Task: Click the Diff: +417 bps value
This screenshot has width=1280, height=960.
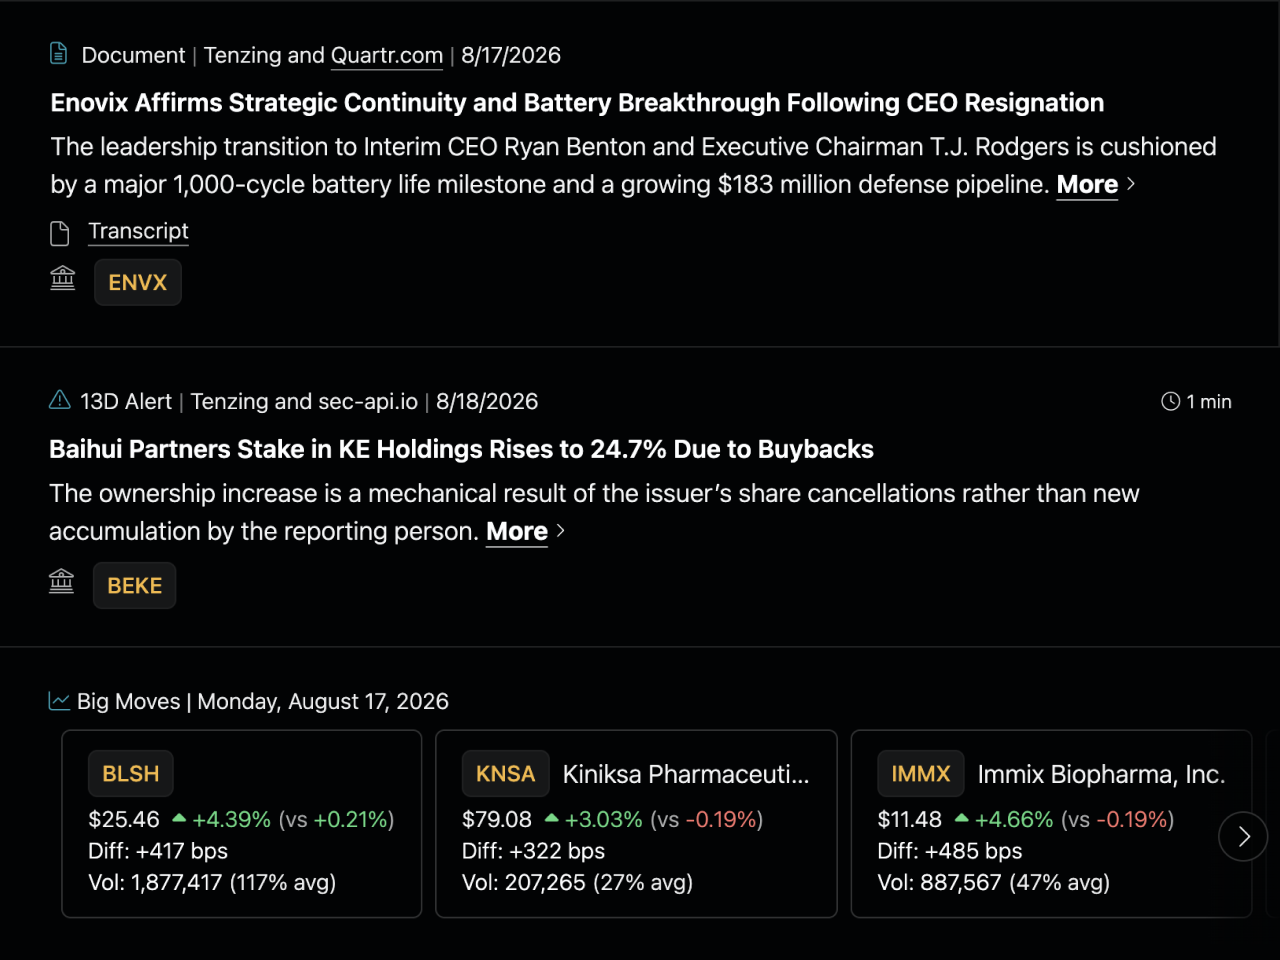Action: pyautogui.click(x=158, y=851)
